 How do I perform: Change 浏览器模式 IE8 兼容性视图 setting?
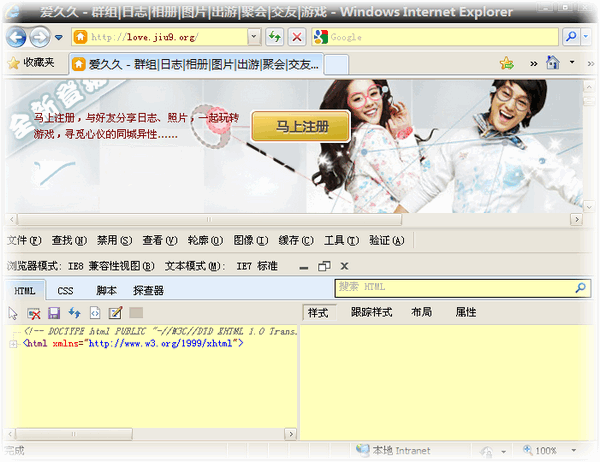point(80,266)
